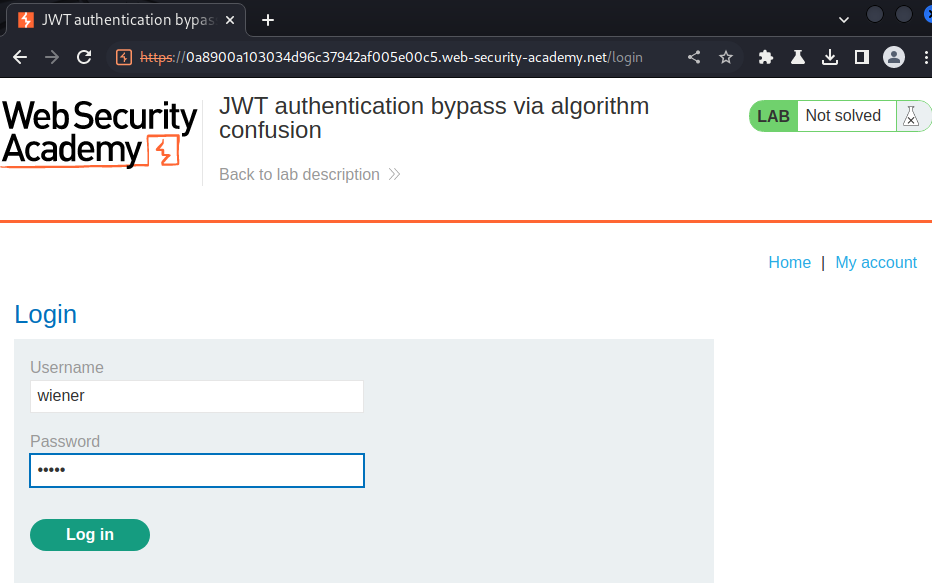
Task: Close the JWT authentication bypass tab
Action: pyautogui.click(x=230, y=20)
